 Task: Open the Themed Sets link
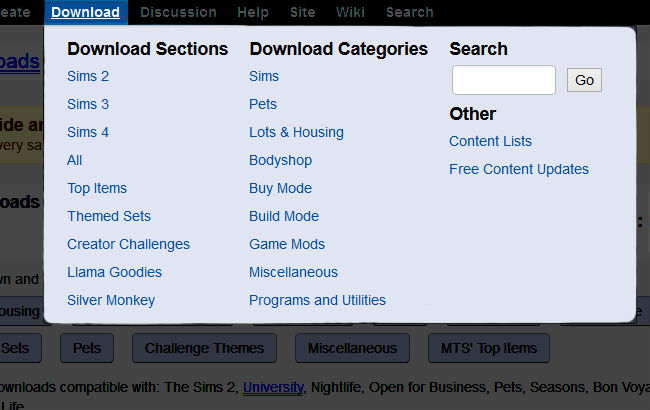(109, 216)
